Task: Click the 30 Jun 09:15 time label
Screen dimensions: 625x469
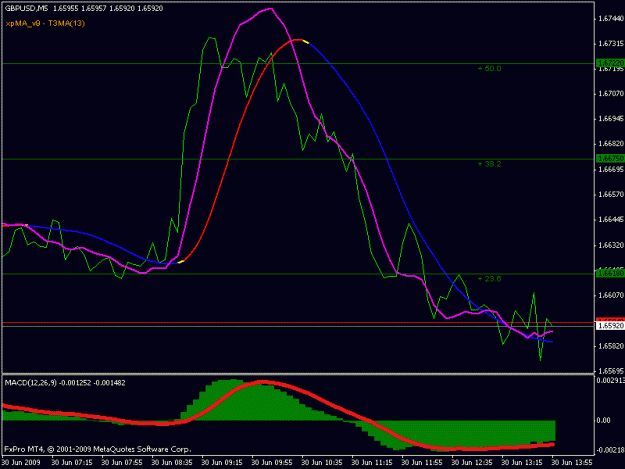Action: 222,463
